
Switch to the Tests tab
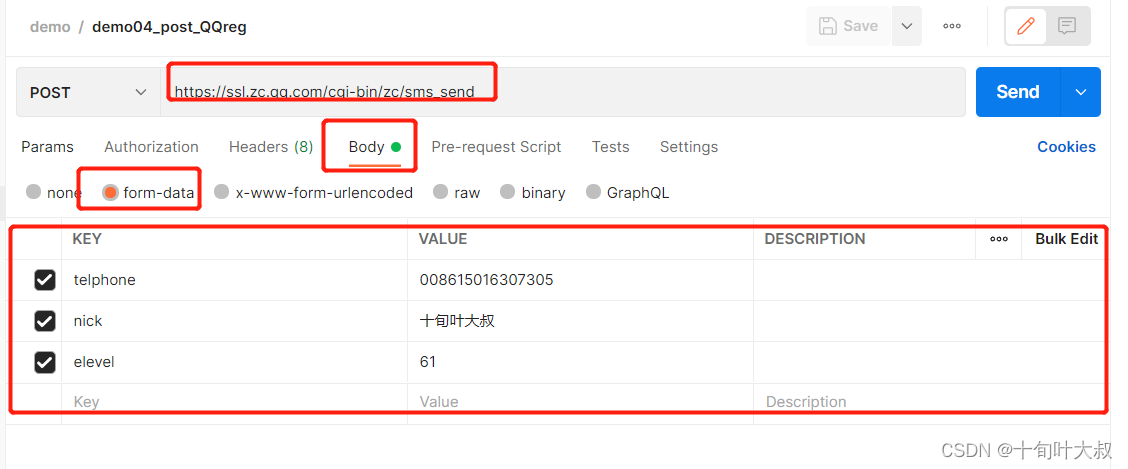[x=610, y=147]
